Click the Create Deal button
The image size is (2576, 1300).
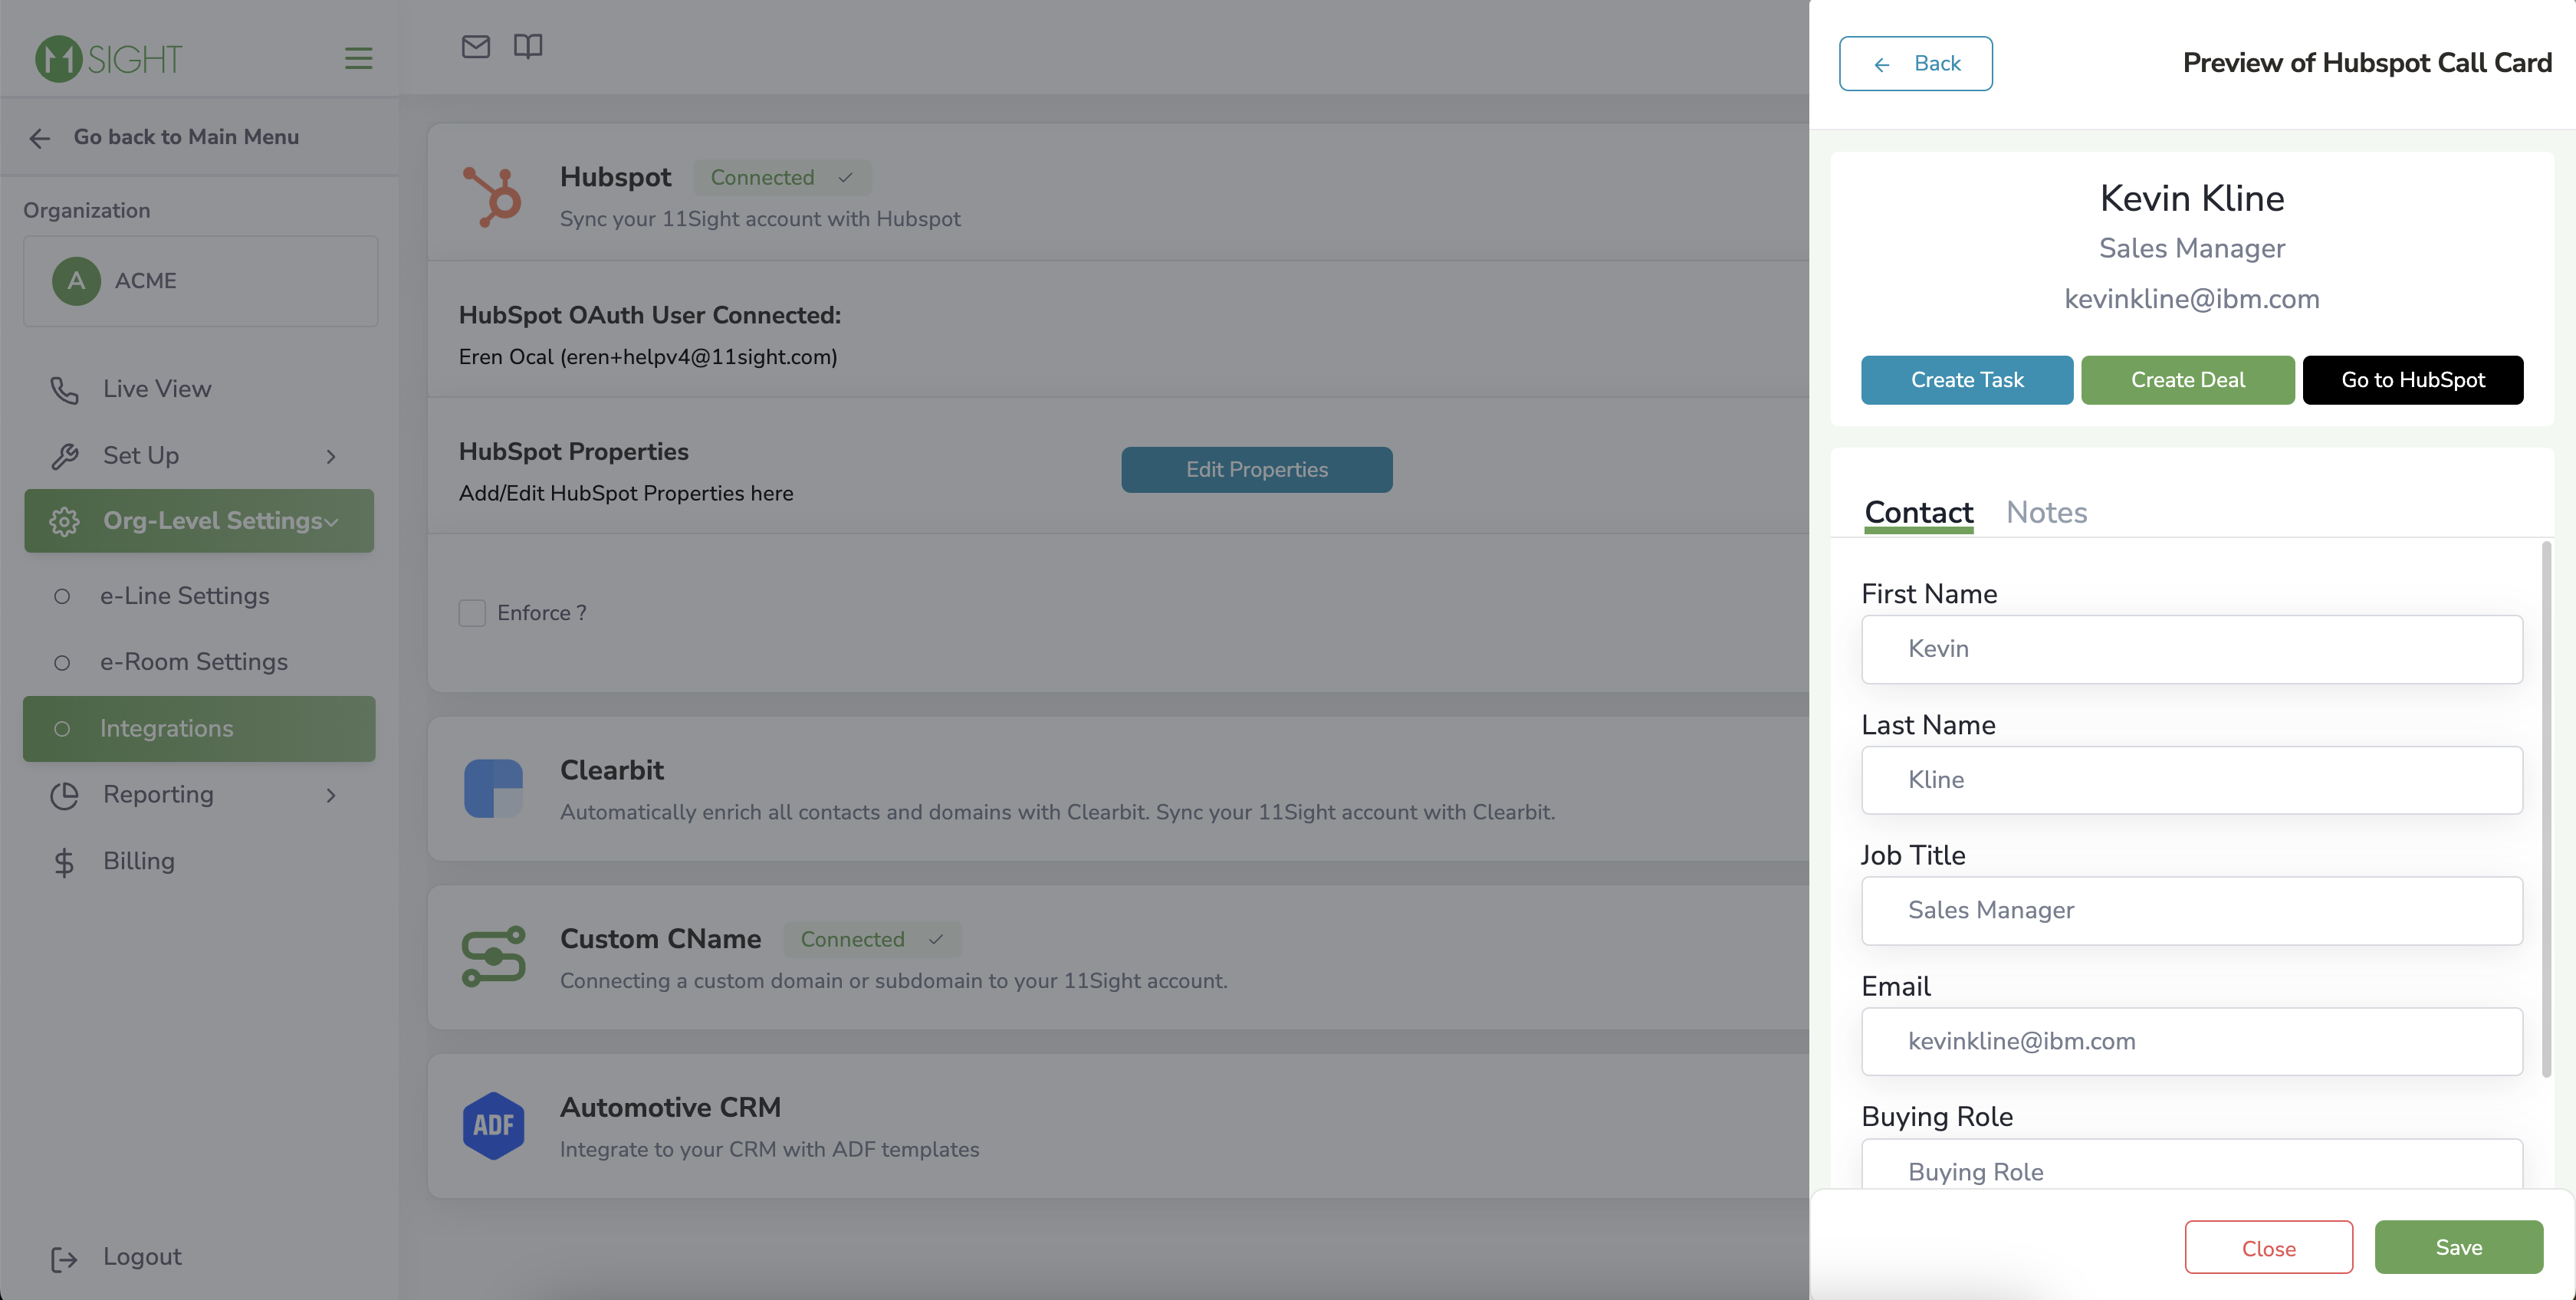point(2187,380)
